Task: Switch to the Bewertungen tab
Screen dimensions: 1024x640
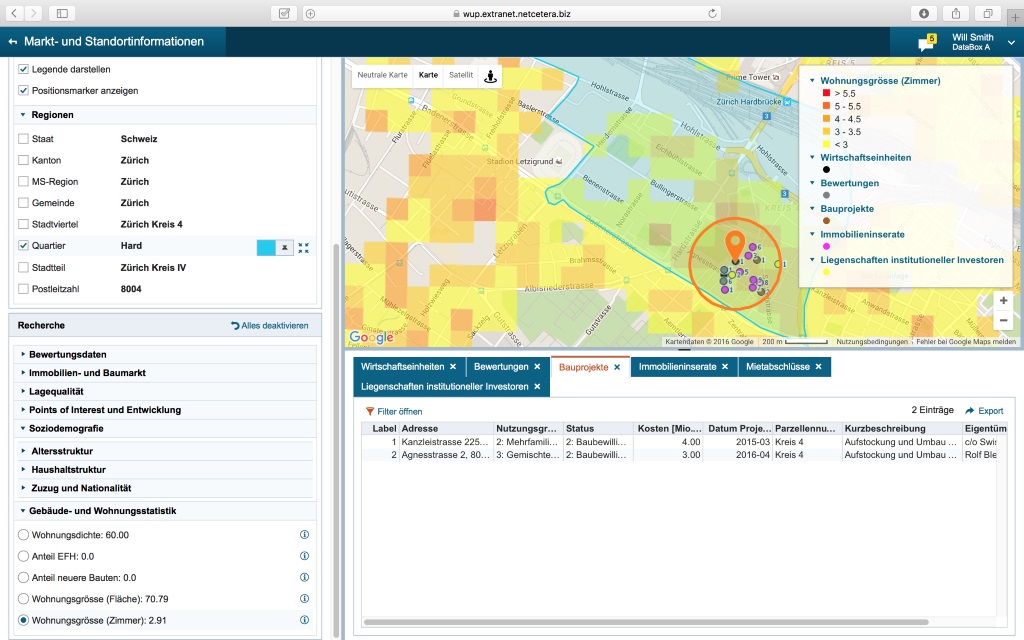Action: coord(501,367)
